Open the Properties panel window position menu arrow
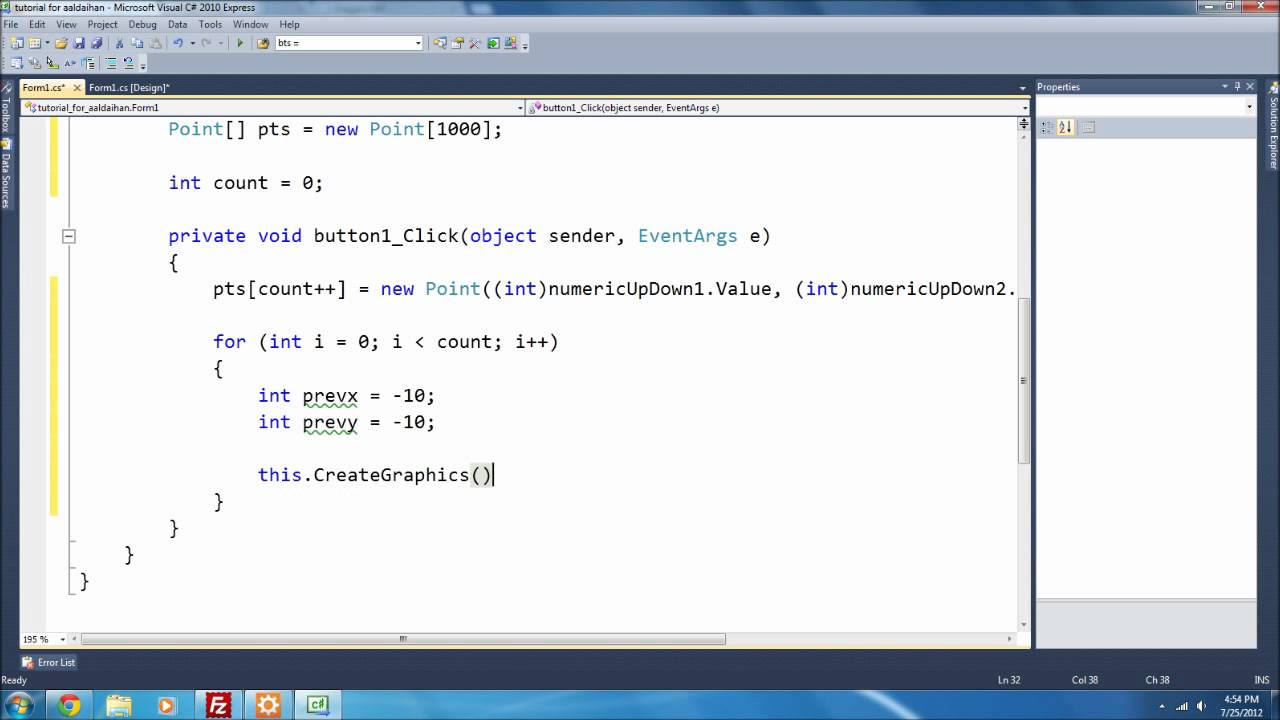Image resolution: width=1280 pixels, height=720 pixels. 1225,87
